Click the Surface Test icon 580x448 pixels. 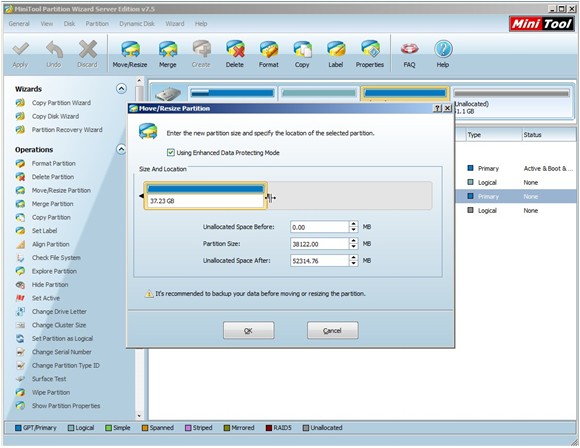[x=20, y=379]
